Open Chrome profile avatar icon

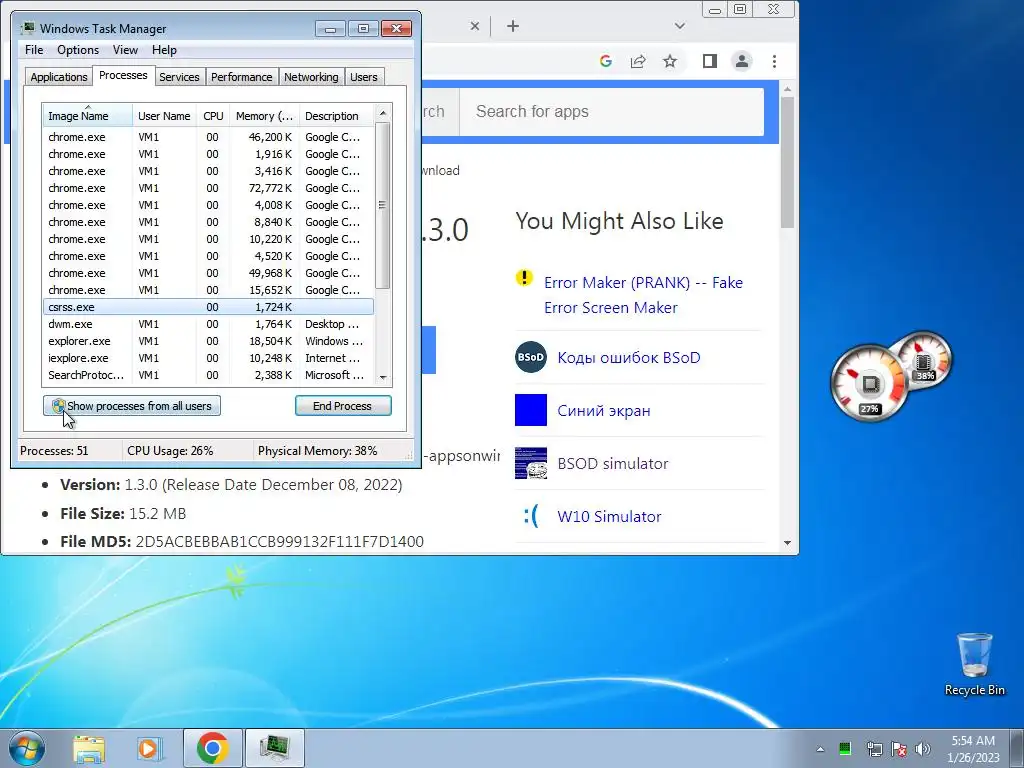pyautogui.click(x=742, y=61)
